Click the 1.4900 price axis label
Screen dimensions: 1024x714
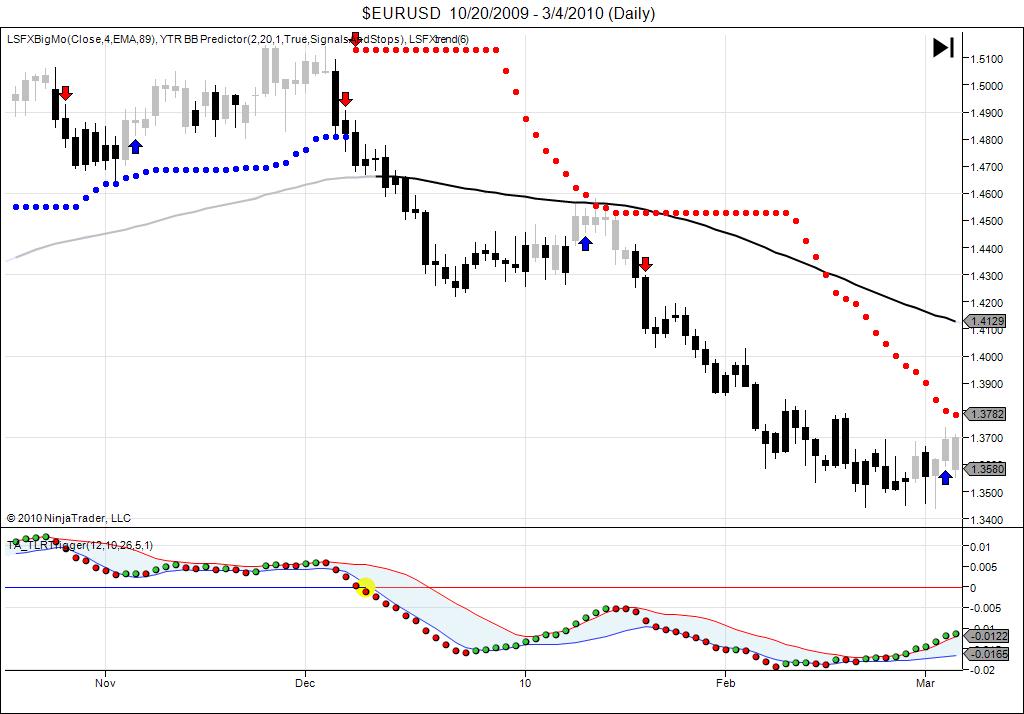[987, 113]
